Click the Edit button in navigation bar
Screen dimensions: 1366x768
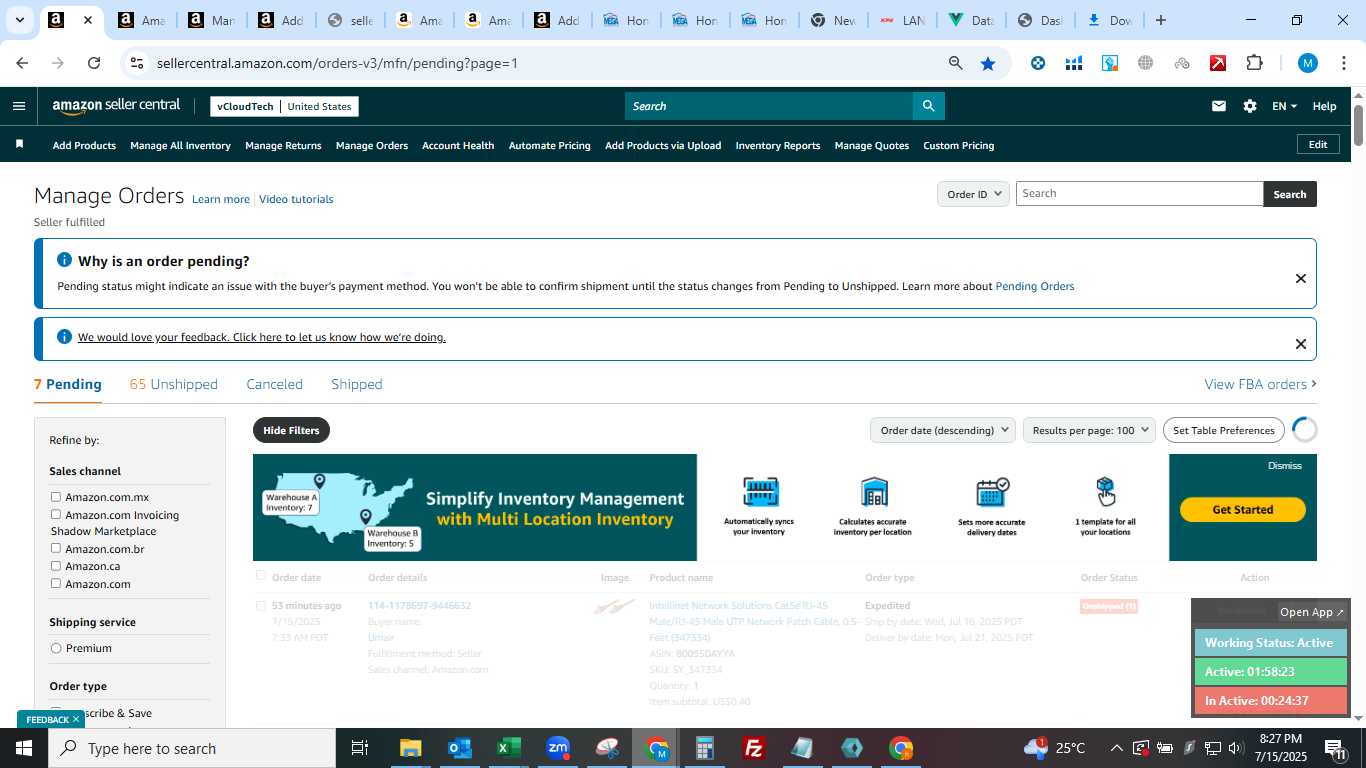(1318, 144)
